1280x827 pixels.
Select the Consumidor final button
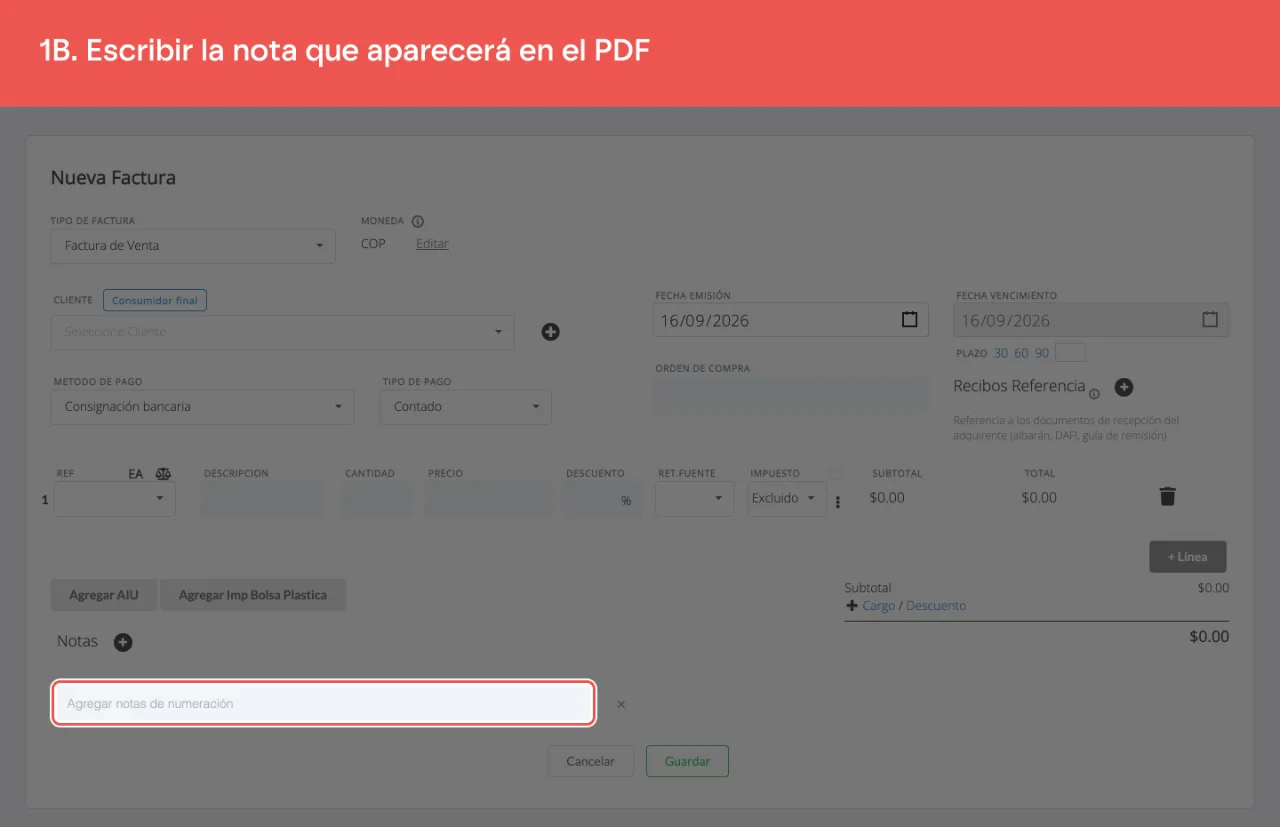point(155,300)
